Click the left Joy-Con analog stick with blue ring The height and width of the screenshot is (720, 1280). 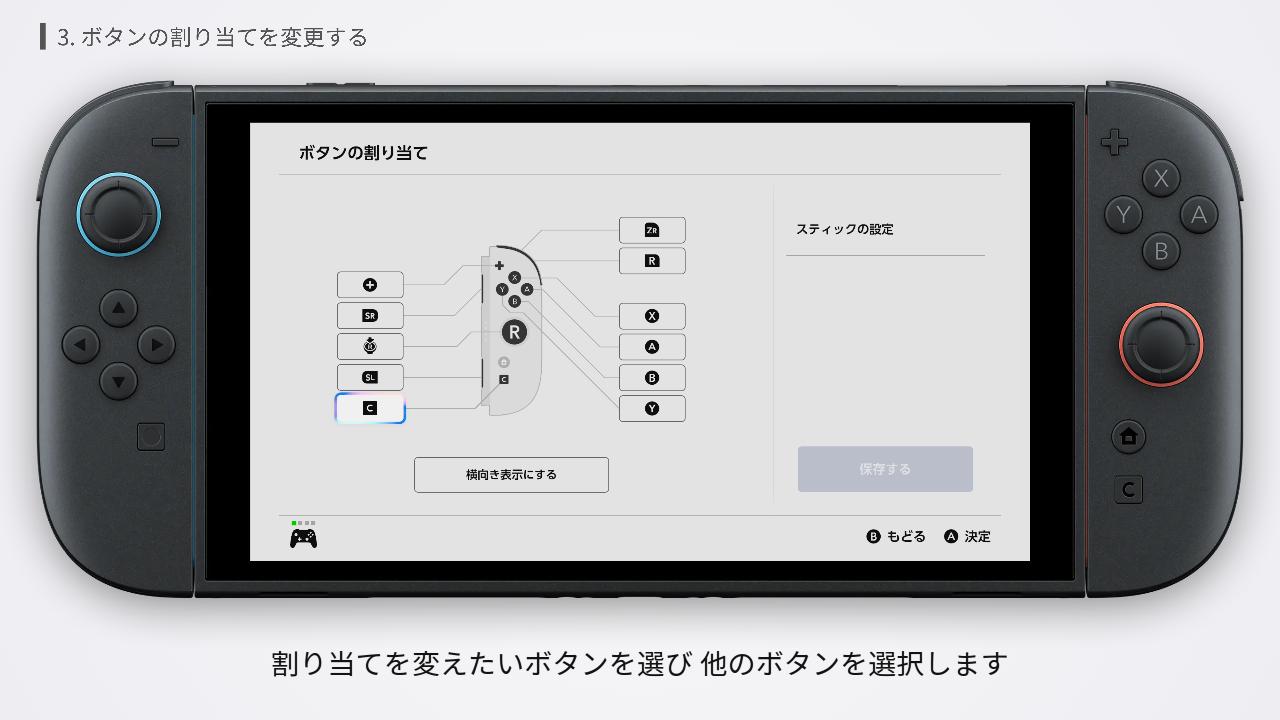pyautogui.click(x=118, y=214)
